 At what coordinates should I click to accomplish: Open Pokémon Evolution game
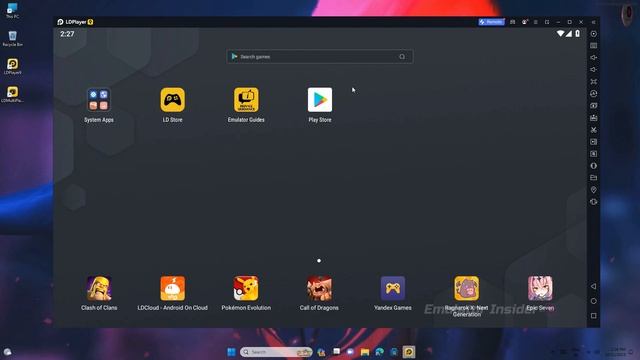point(246,288)
